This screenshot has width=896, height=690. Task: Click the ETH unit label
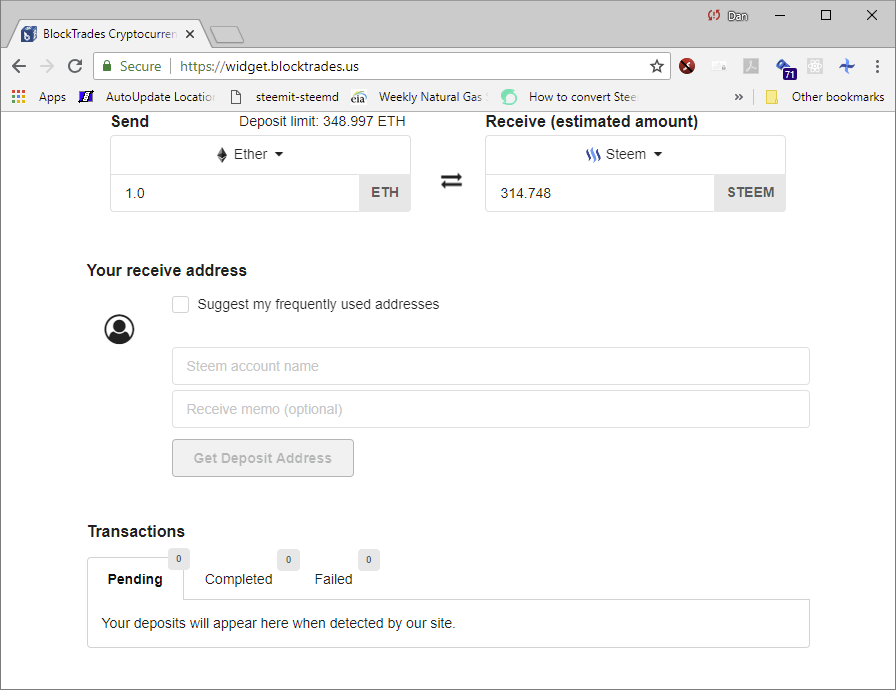[385, 192]
